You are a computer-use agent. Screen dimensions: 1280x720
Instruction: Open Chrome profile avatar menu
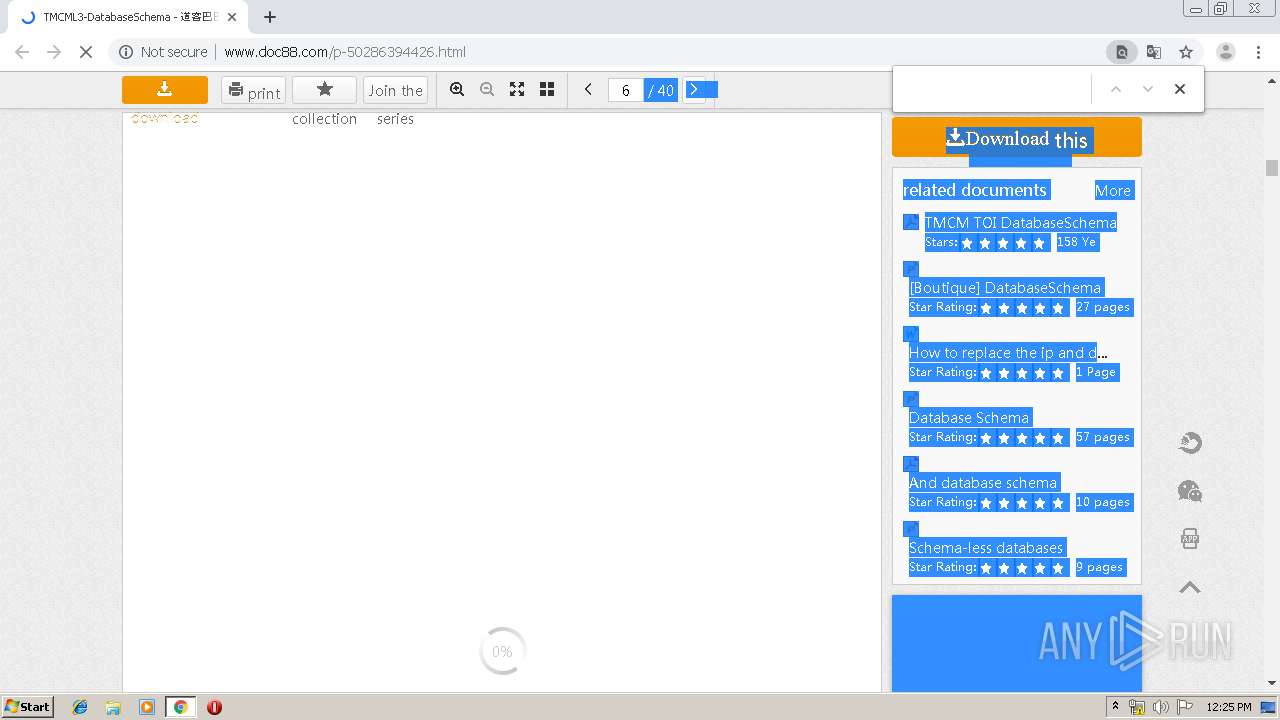[x=1226, y=52]
